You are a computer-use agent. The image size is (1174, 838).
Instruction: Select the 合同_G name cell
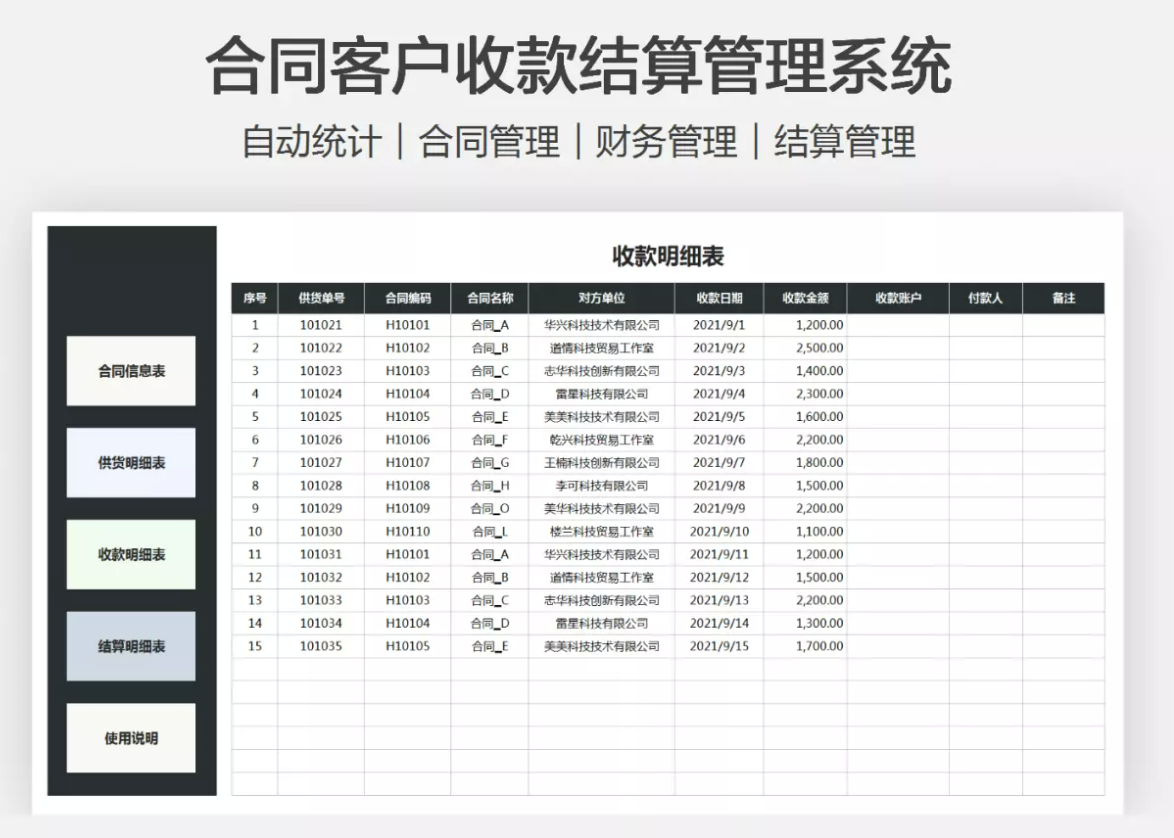coord(490,463)
